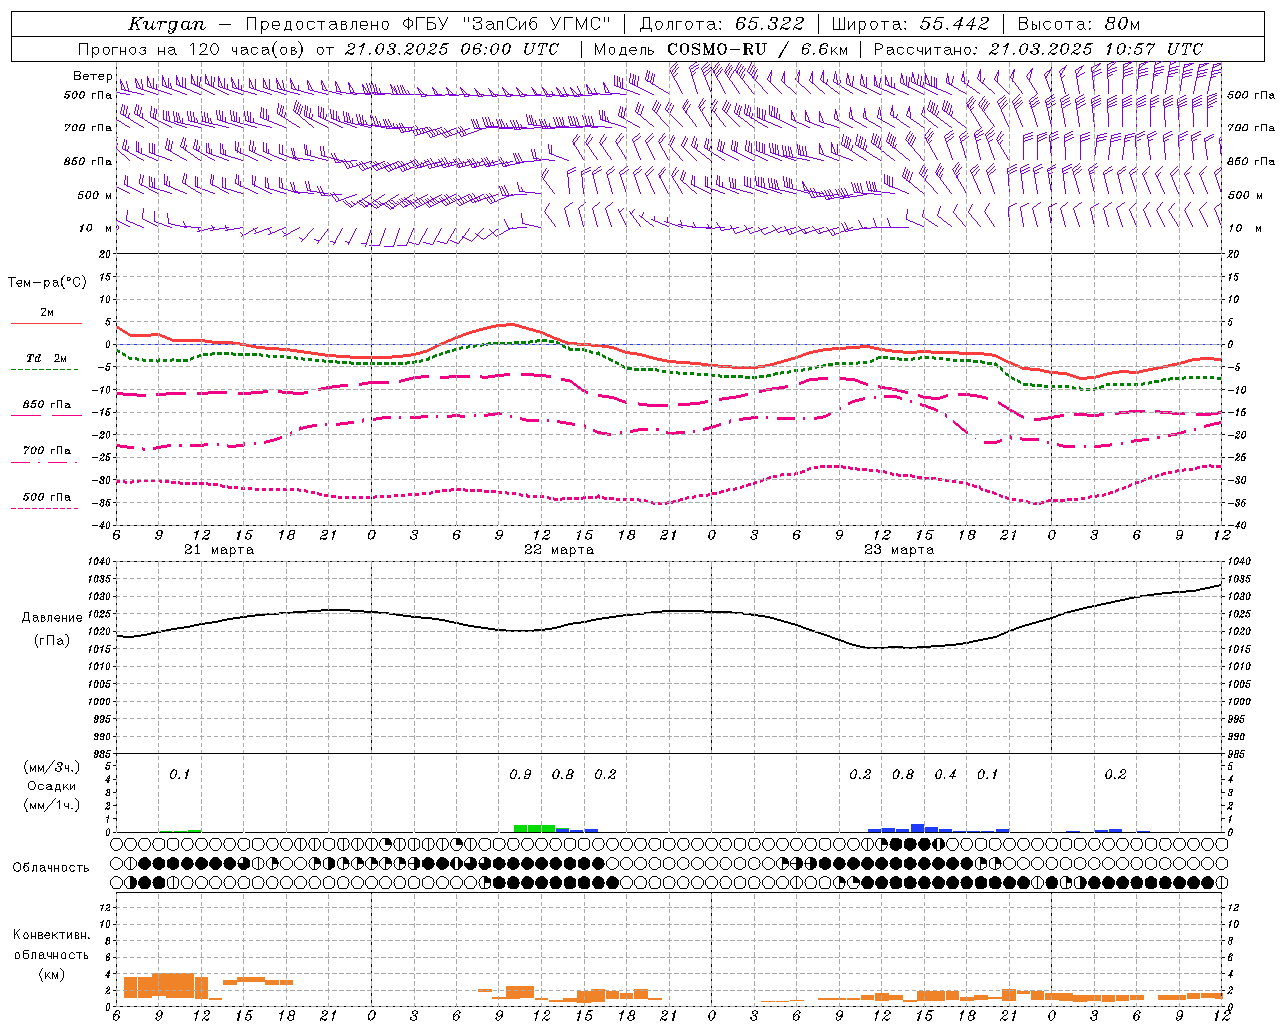Click the station name "Kurgan" in header
The image size is (1280, 1024).
(x=167, y=24)
